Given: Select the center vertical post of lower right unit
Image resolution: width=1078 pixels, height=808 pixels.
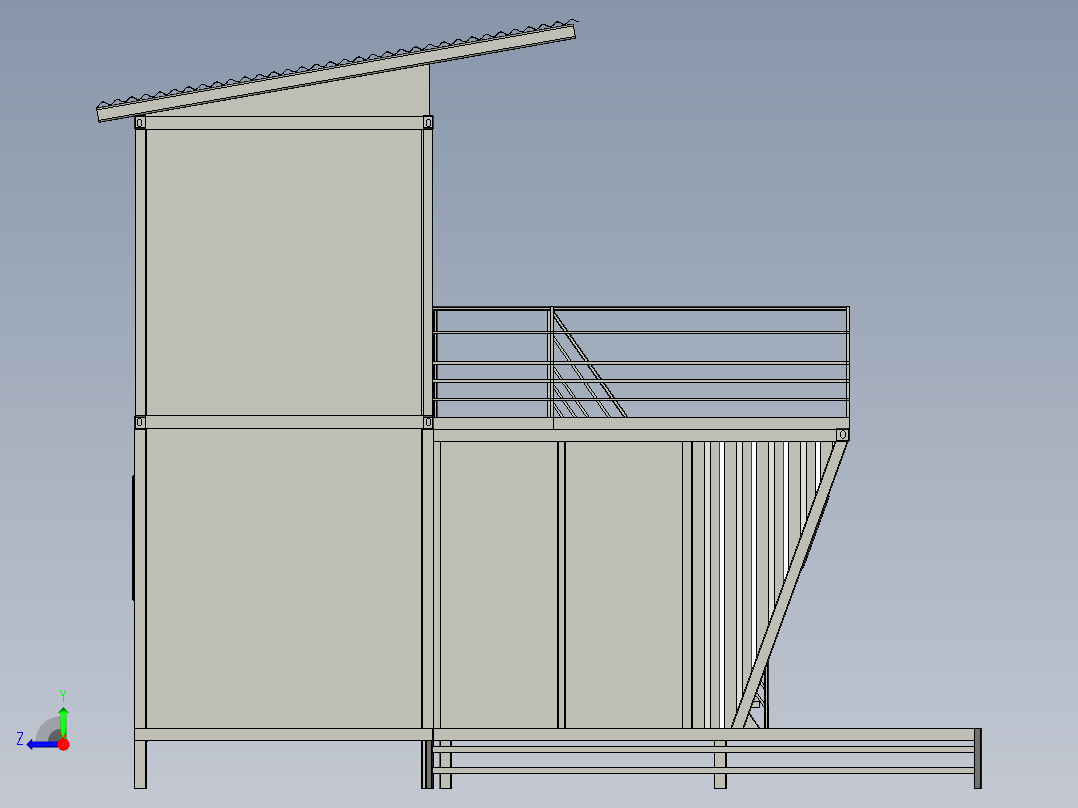Looking at the screenshot, I should tap(561, 585).
